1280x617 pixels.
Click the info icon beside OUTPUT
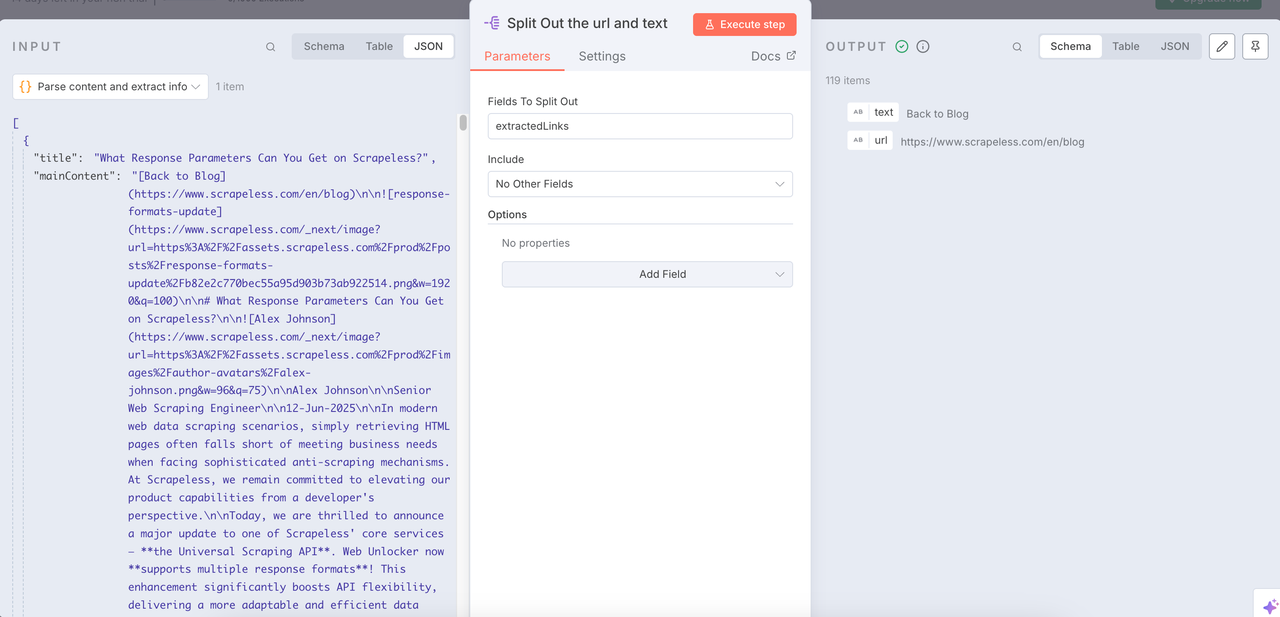tap(923, 47)
